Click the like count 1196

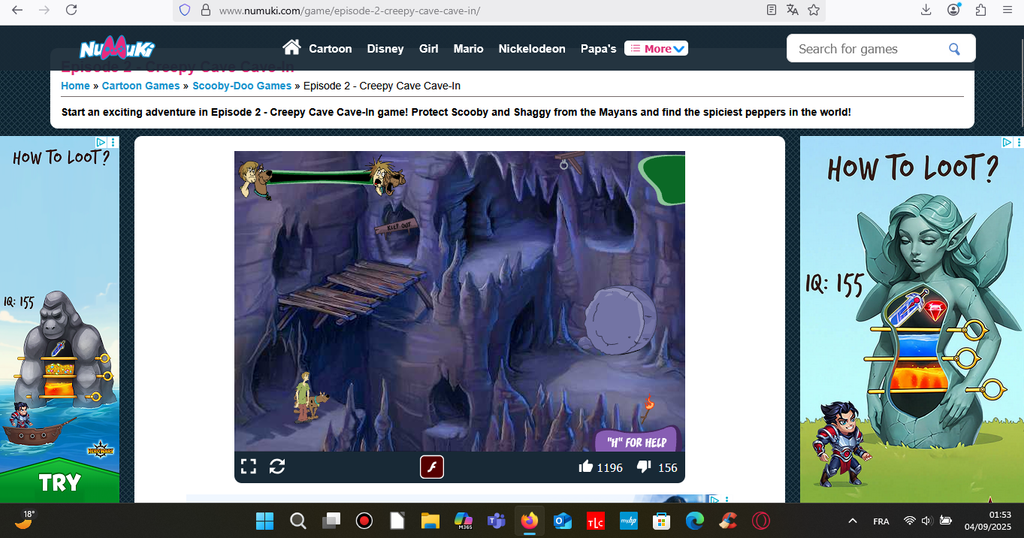609,467
